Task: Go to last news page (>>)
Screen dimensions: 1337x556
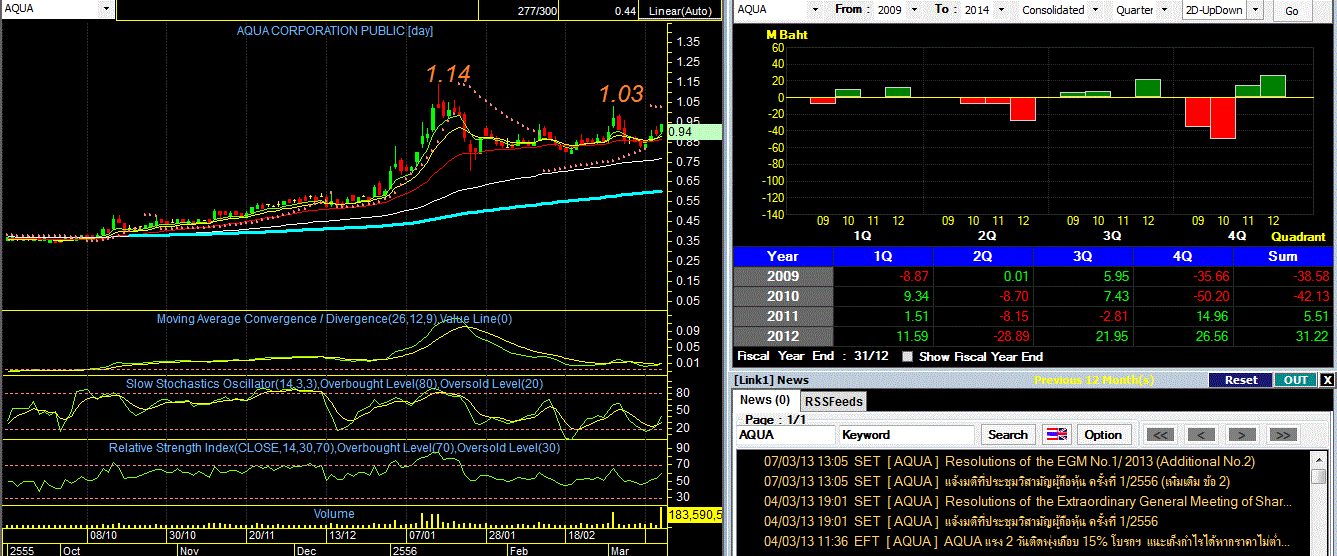Action: 1283,435
